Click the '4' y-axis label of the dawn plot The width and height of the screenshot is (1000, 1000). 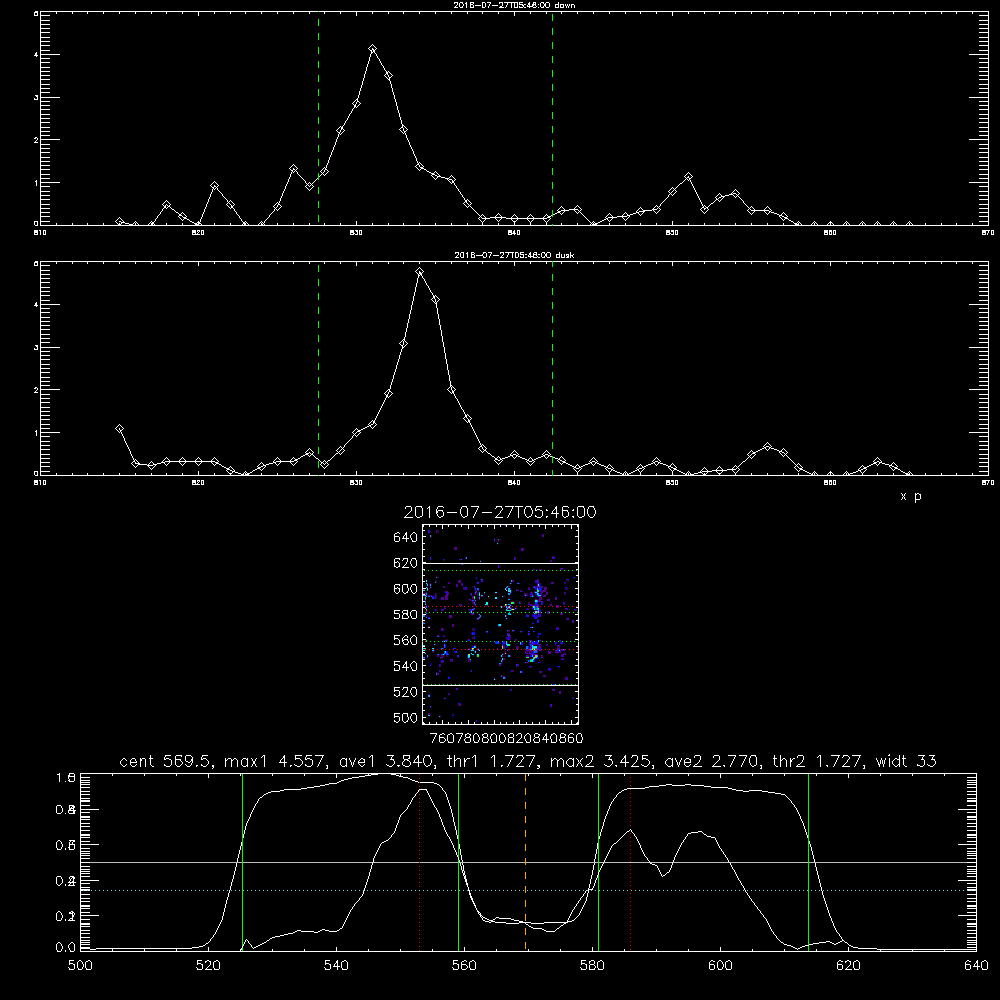pyautogui.click(x=36, y=55)
